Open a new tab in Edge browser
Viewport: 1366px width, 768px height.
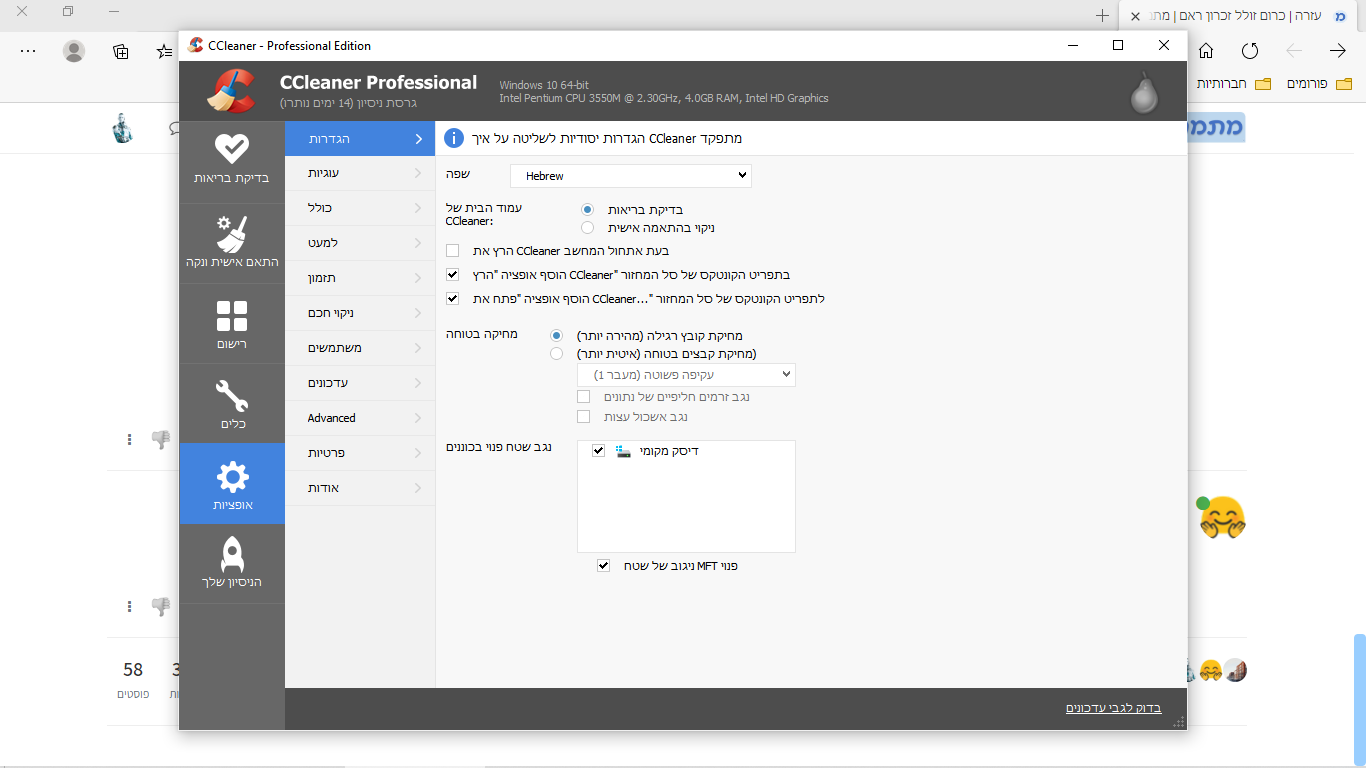[x=1102, y=15]
